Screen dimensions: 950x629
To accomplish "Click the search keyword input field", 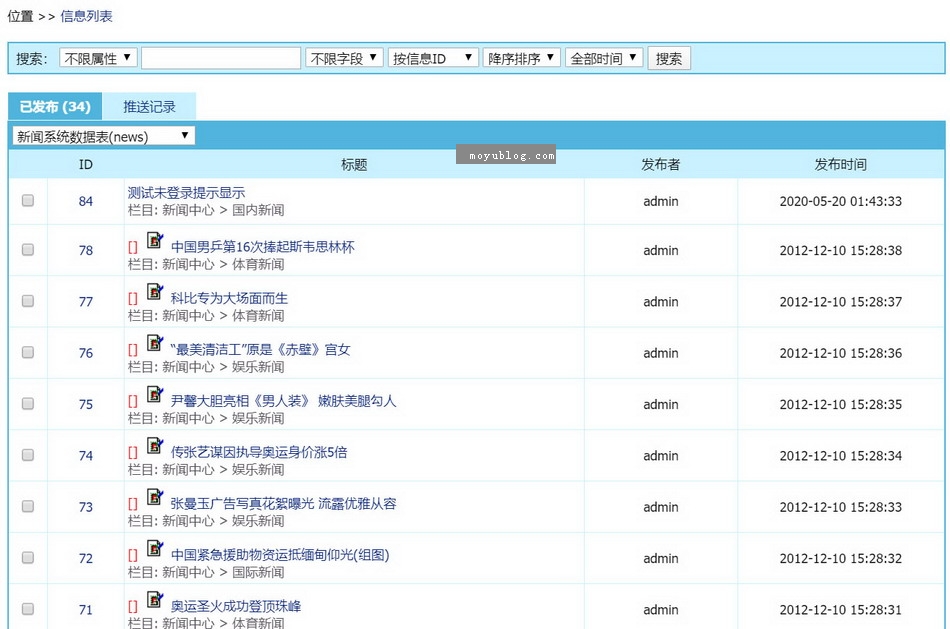I will pyautogui.click(x=220, y=58).
